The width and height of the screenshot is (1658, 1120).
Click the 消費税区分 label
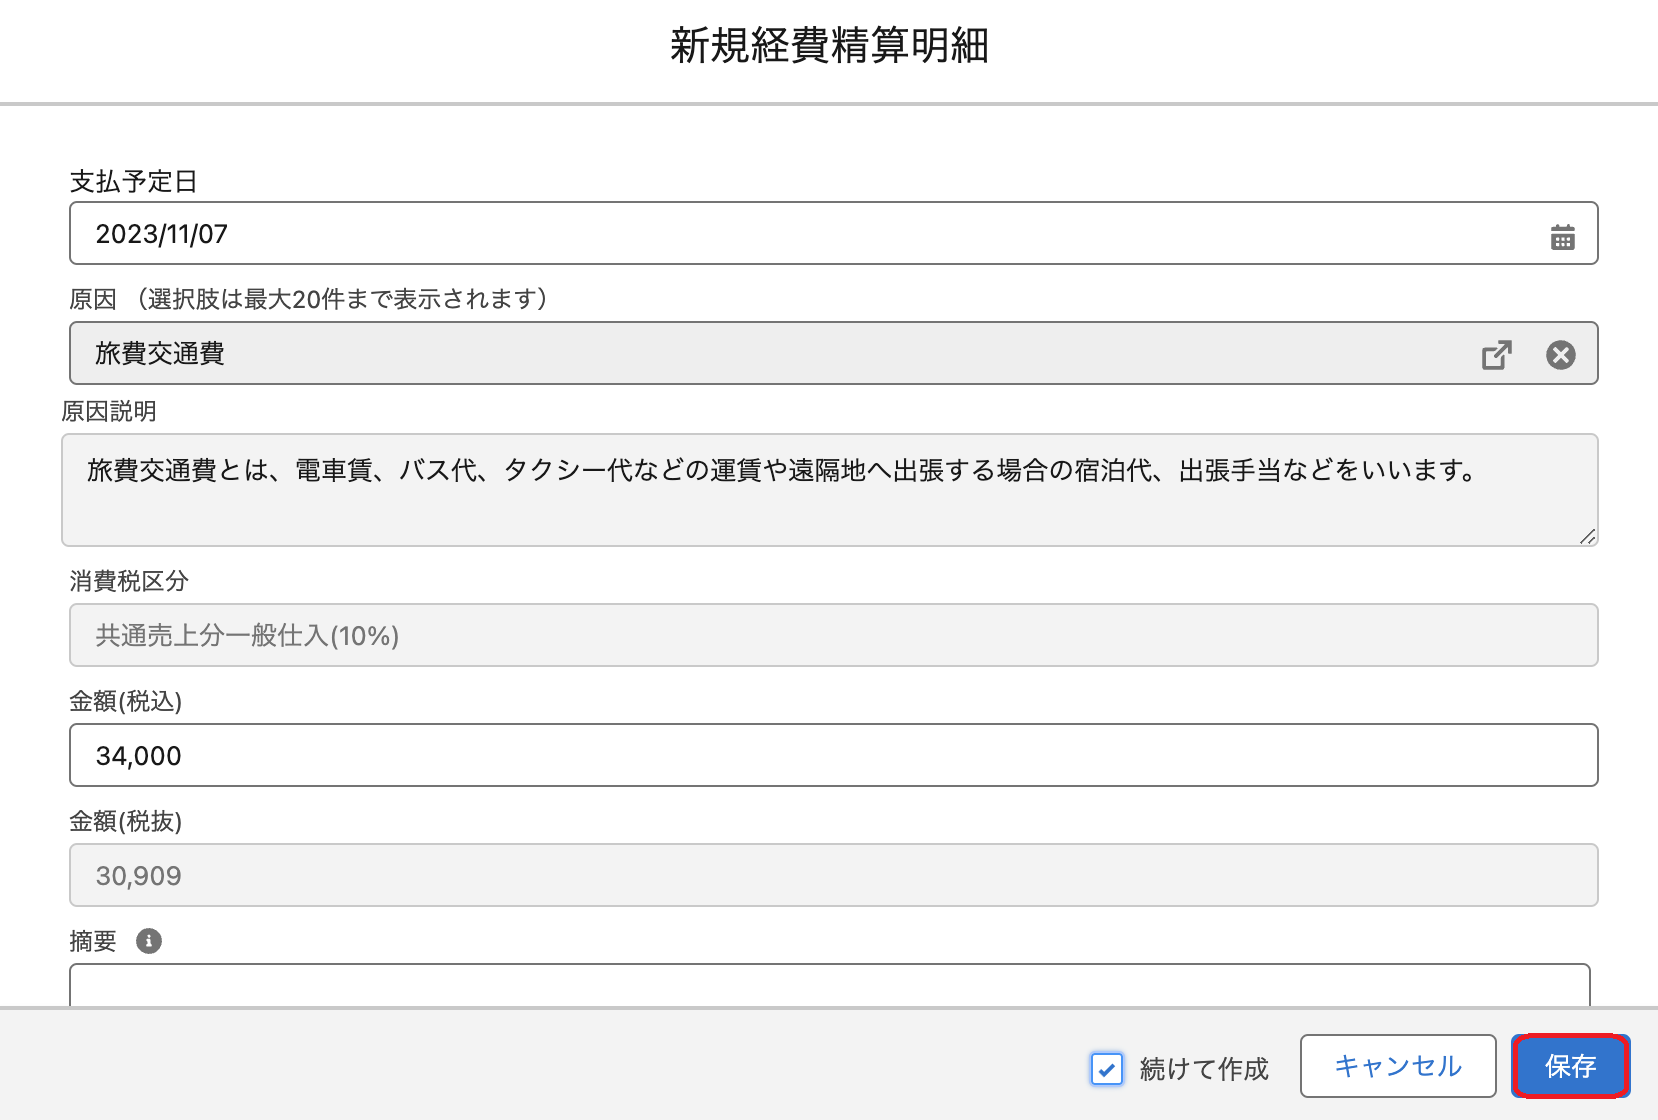129,582
